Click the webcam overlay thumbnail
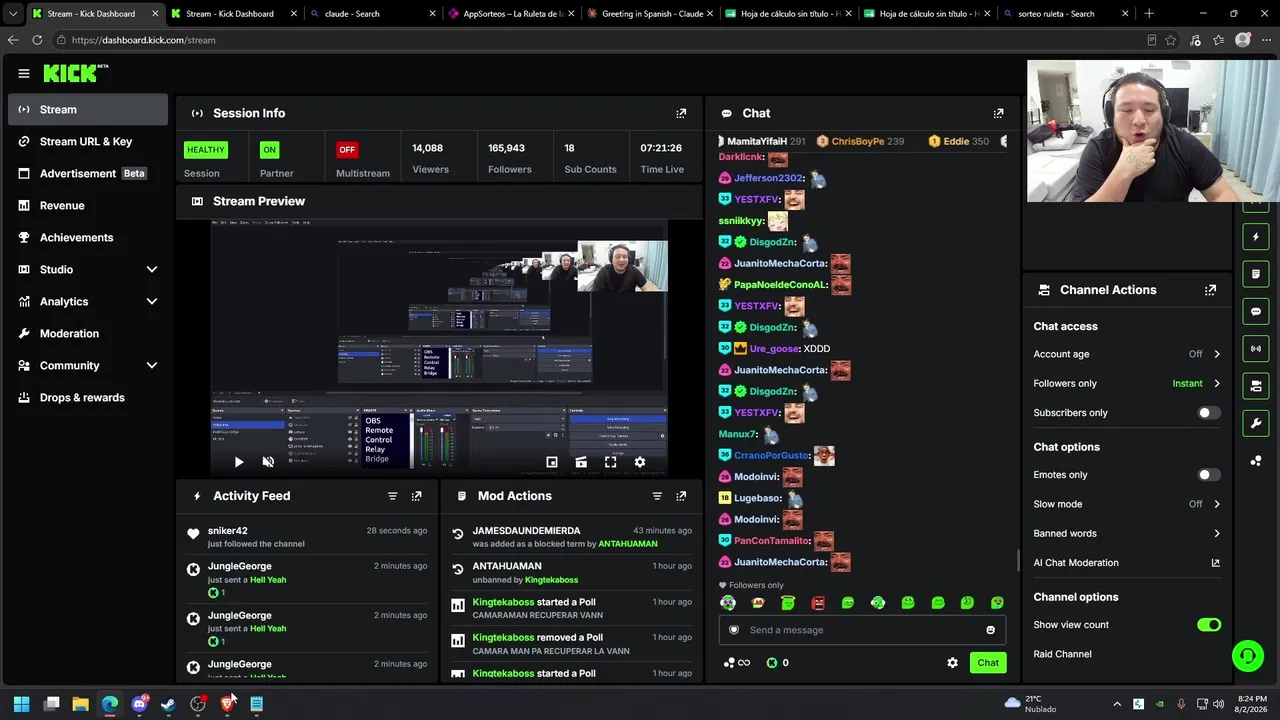Viewport: 1280px width, 720px height. pos(1153,131)
